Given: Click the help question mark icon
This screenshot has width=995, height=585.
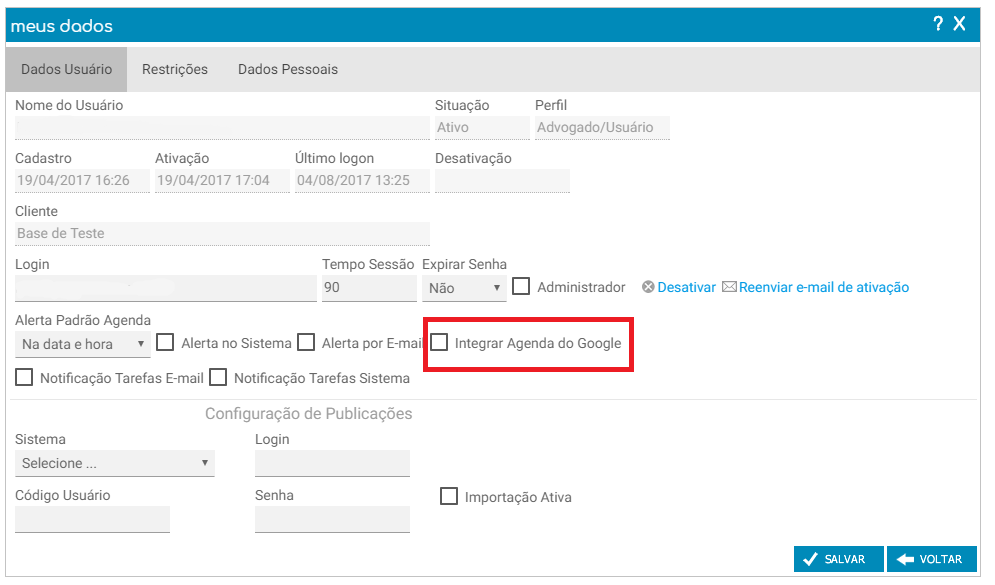Looking at the screenshot, I should [938, 24].
